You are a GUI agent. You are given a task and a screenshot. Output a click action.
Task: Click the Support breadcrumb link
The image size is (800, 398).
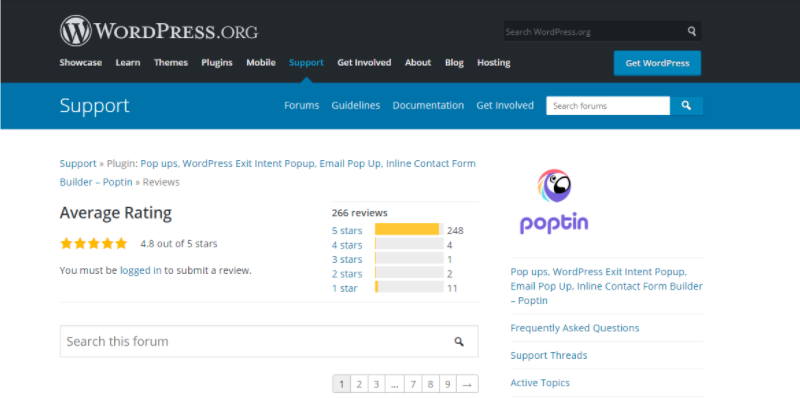tap(78, 164)
